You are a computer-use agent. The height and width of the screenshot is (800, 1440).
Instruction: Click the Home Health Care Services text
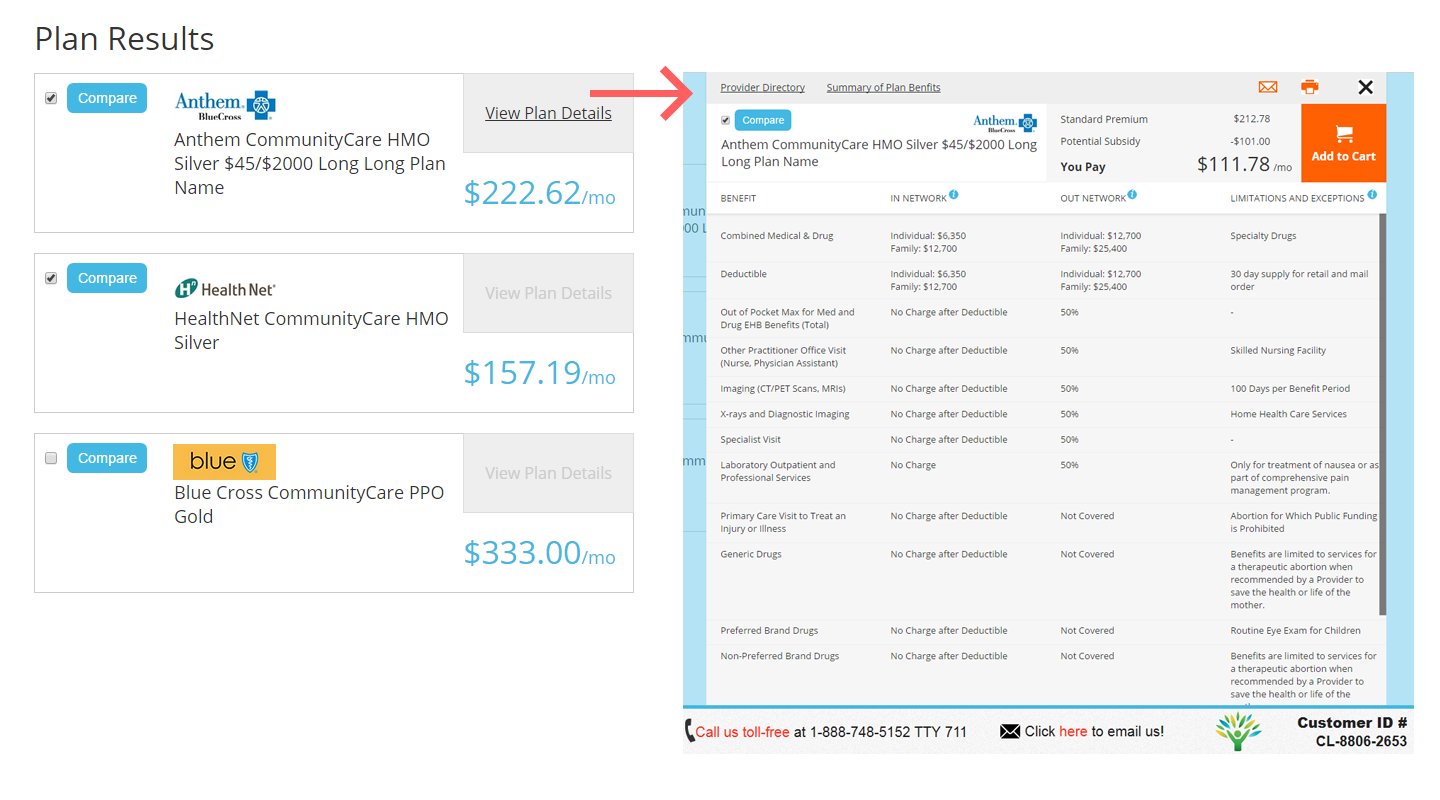pos(1288,414)
